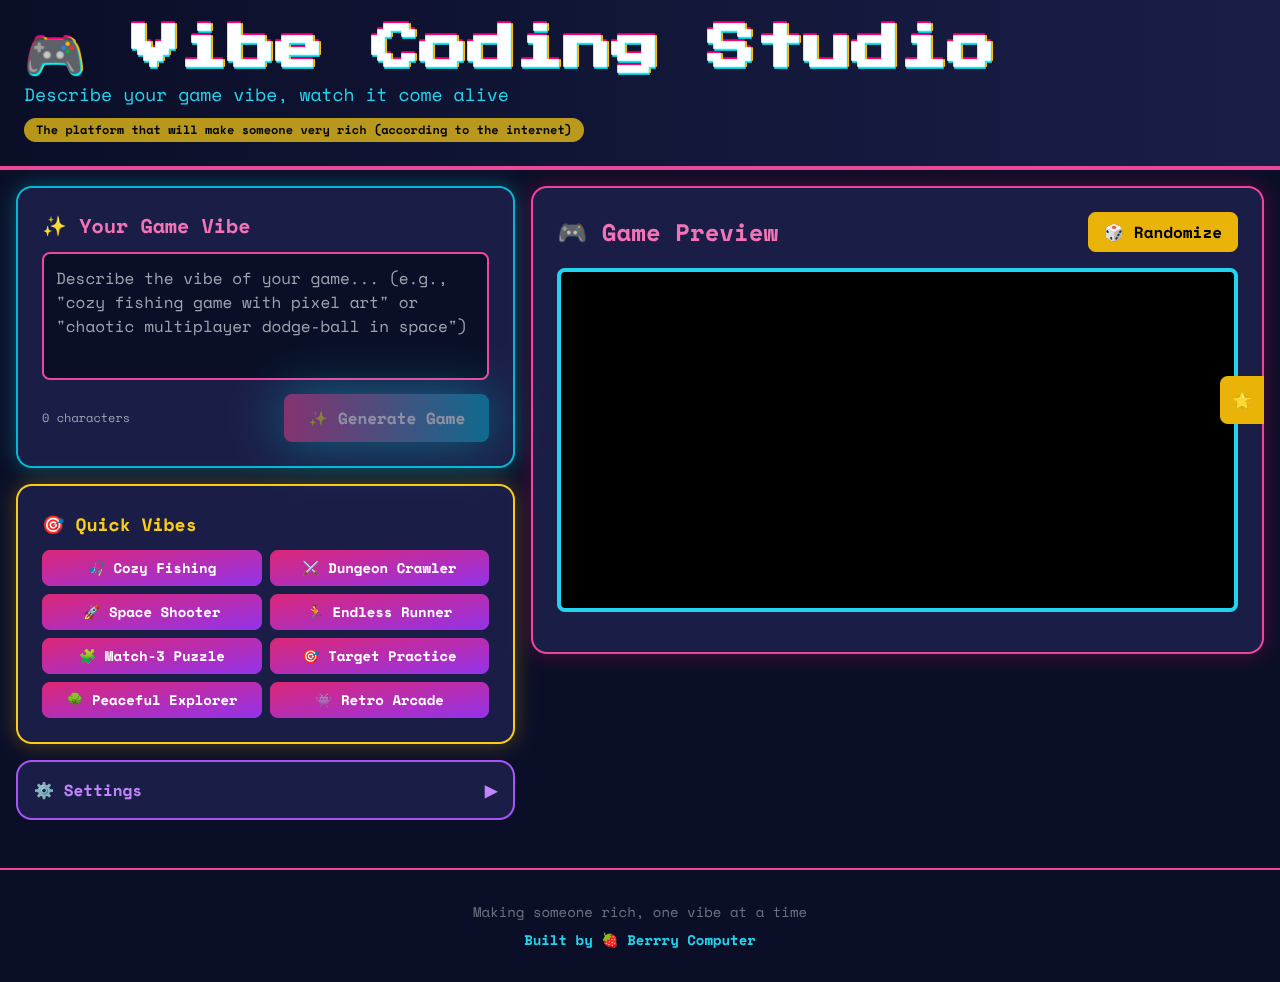Expand the Settings section with its arrow
The width and height of the screenshot is (1280, 982).
(489, 790)
